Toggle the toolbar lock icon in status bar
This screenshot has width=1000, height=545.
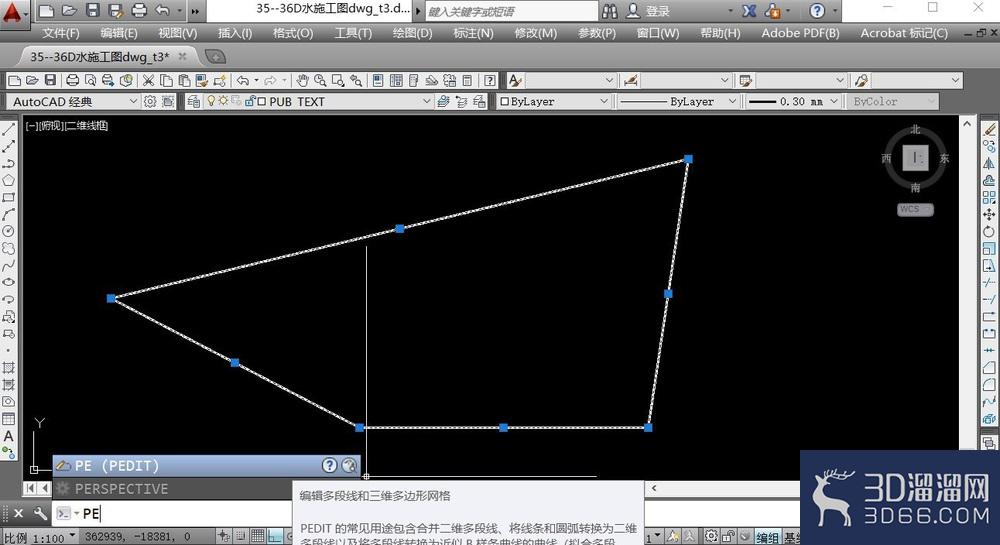pyautogui.click(x=728, y=537)
